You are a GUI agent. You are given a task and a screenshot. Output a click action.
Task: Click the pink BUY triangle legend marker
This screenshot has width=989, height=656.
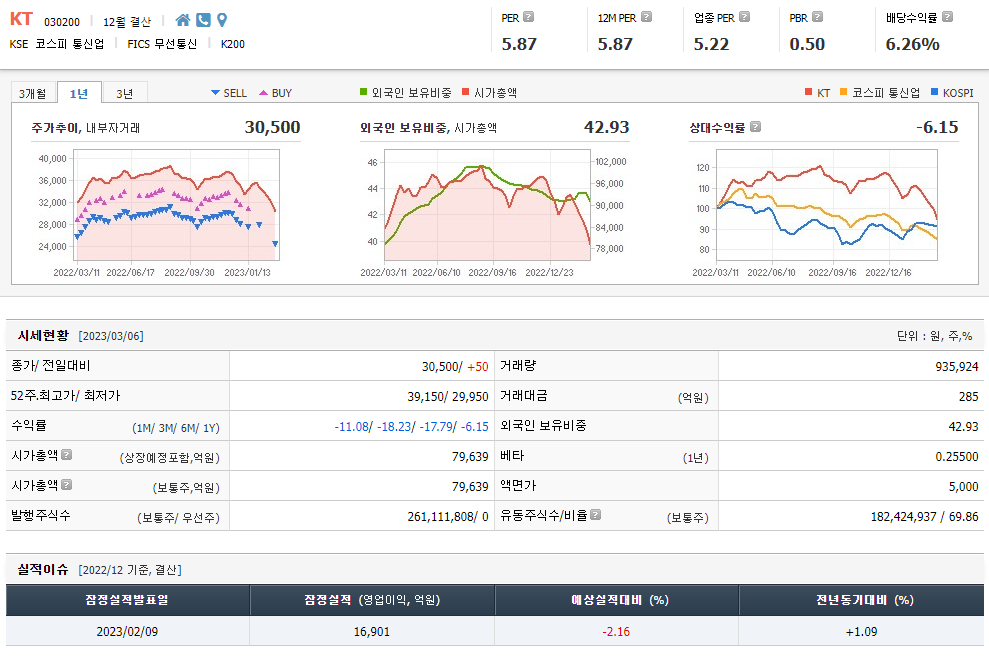[264, 93]
